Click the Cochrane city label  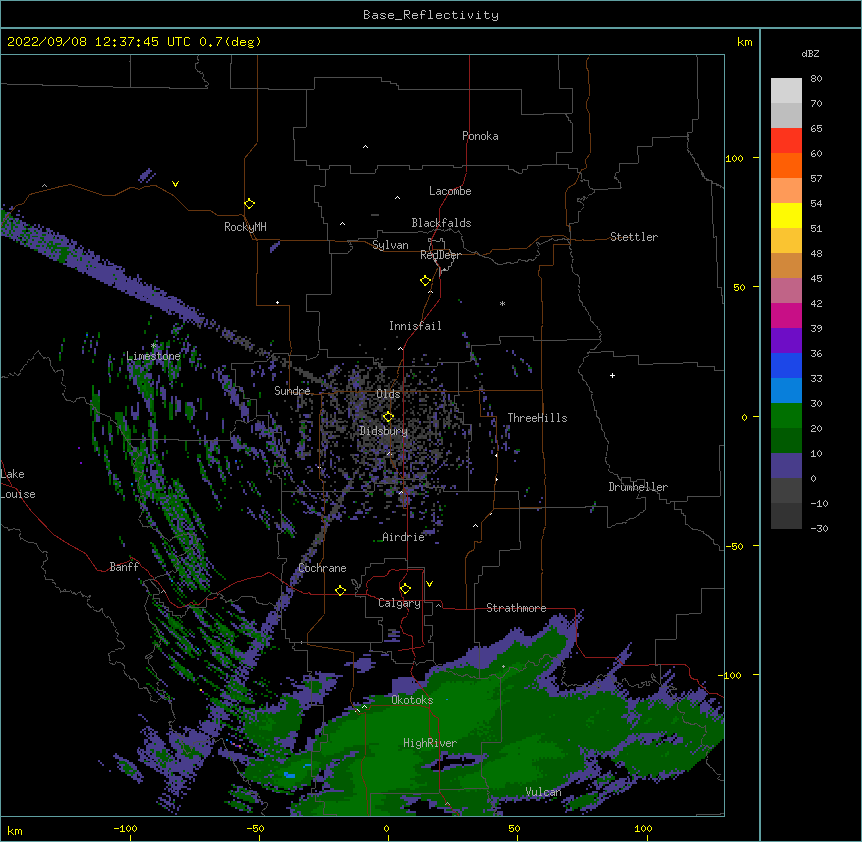point(322,568)
